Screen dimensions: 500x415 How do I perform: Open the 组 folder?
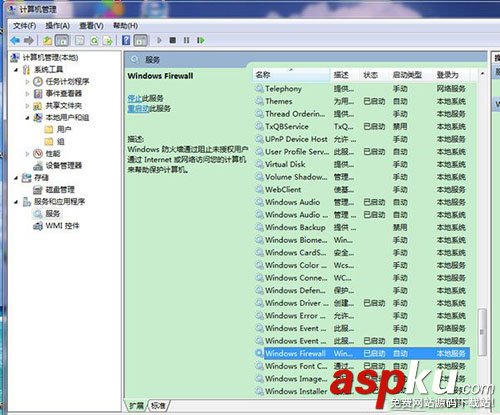click(x=60, y=142)
